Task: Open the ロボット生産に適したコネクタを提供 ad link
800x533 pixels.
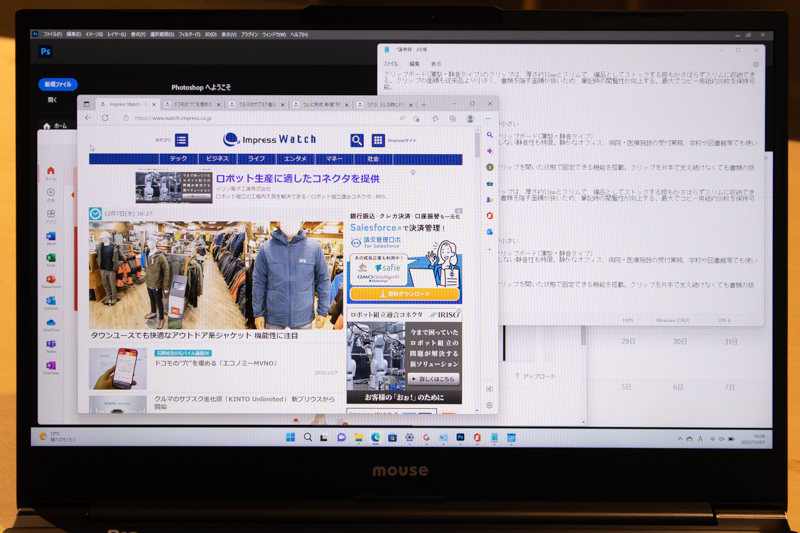Action: coord(297,179)
